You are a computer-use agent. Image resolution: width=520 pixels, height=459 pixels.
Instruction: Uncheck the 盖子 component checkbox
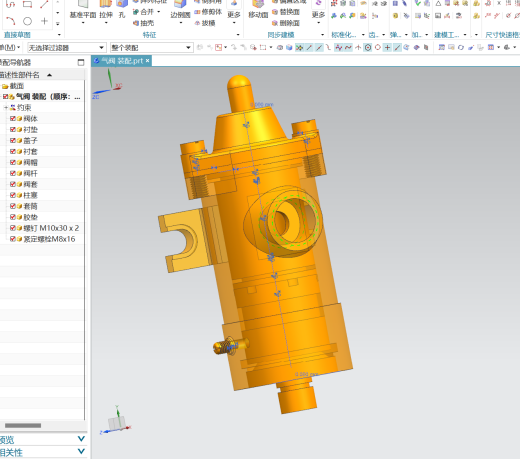[13, 140]
